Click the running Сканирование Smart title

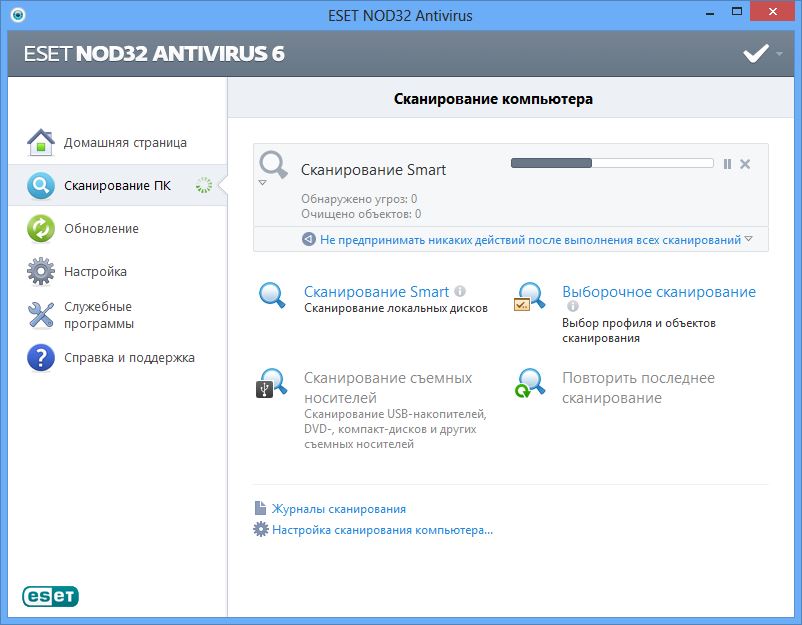click(373, 170)
